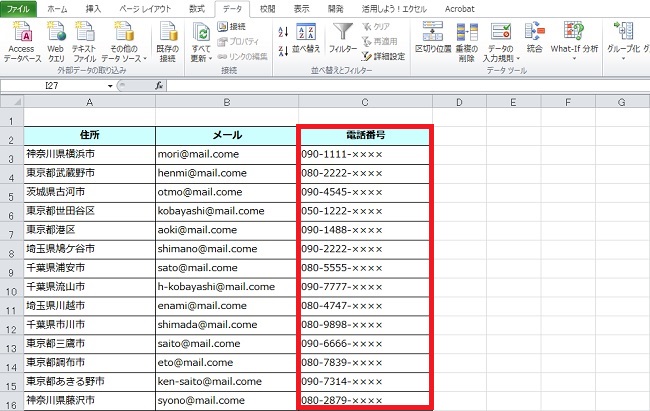650x411 pixels.
Task: Click the Filter funnel icon
Action: [343, 31]
